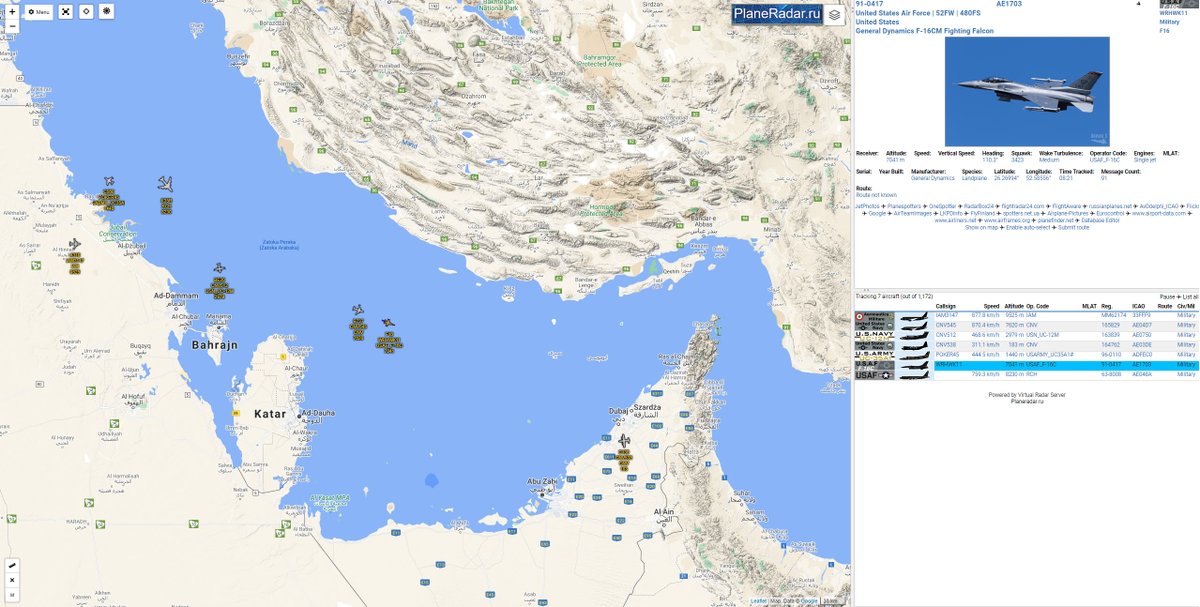Select the CNV538 row callsign
Screen dimensions: 1200x607
946,345
